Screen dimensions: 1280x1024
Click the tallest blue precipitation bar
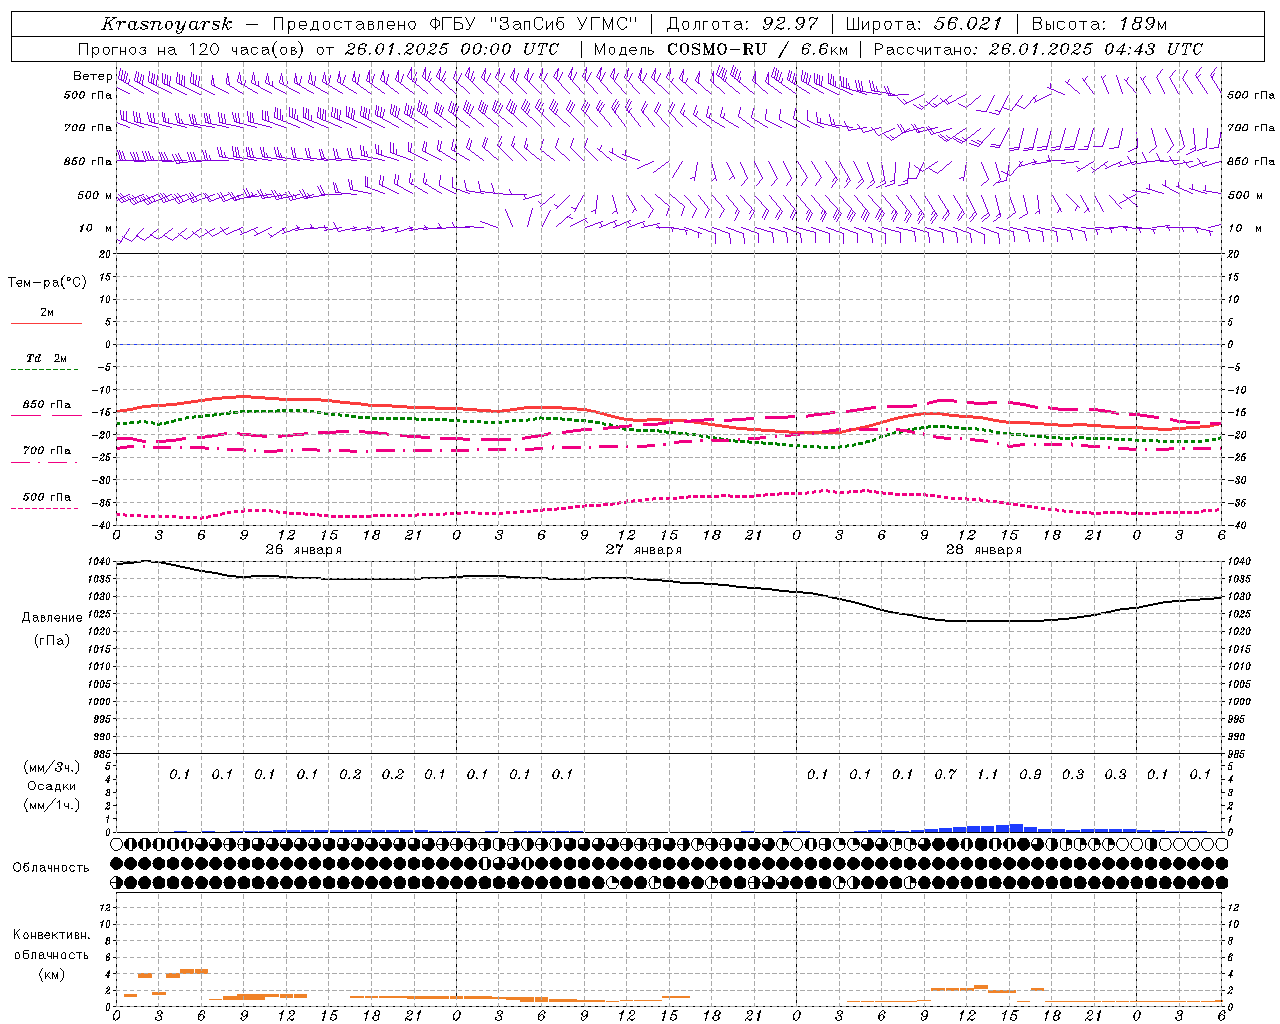1016,827
